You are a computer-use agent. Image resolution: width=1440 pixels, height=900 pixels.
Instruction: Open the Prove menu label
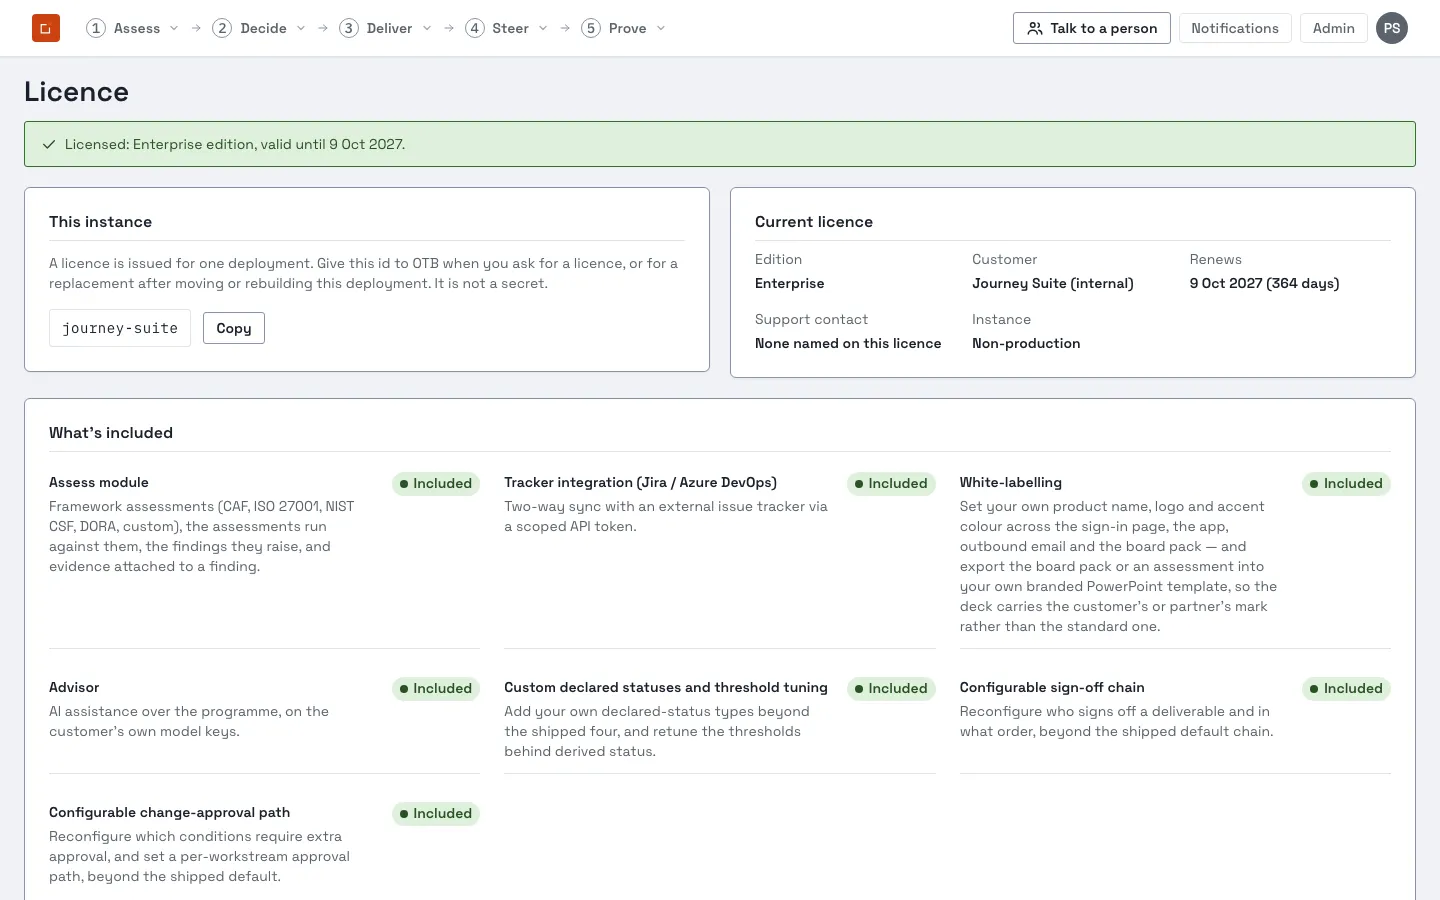[628, 28]
